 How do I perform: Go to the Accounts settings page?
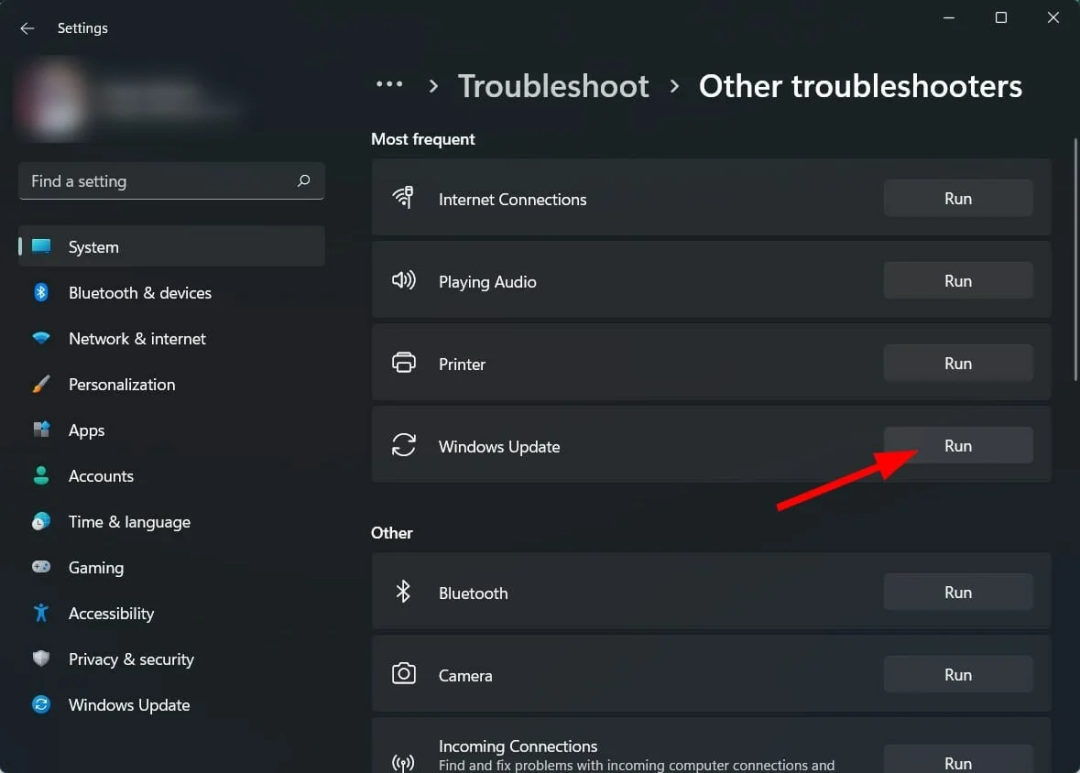pos(101,476)
